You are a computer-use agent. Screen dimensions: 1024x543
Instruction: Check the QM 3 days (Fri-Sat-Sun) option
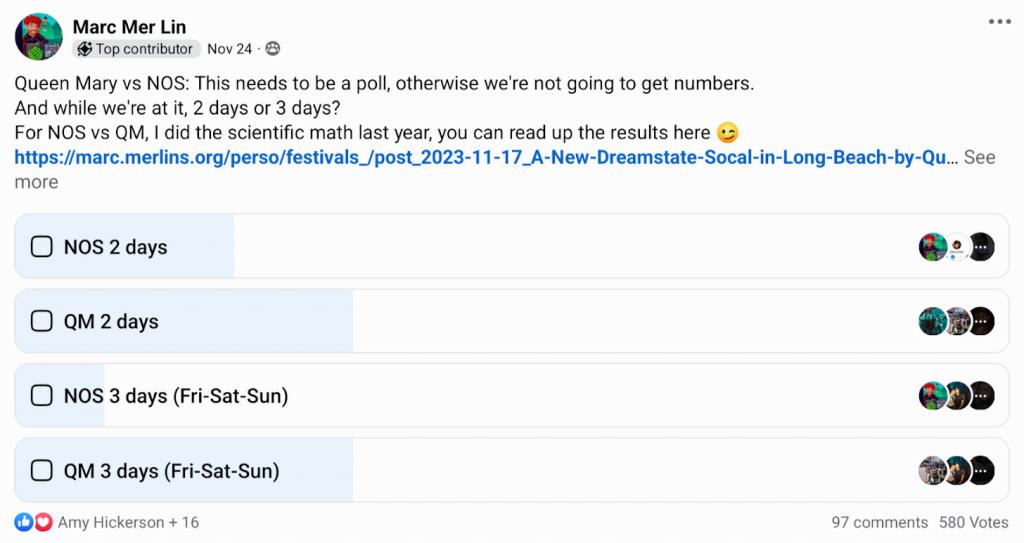click(42, 470)
